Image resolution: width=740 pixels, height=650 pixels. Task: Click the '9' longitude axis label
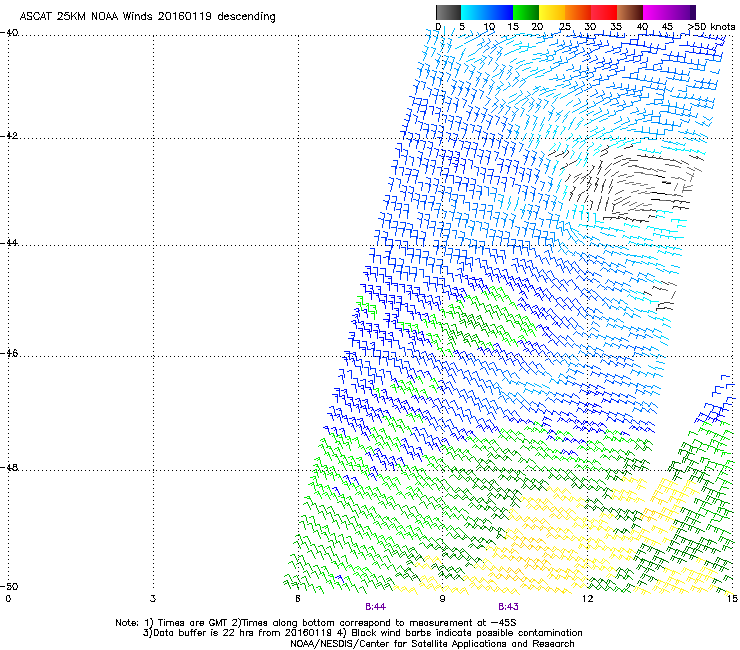(442, 599)
